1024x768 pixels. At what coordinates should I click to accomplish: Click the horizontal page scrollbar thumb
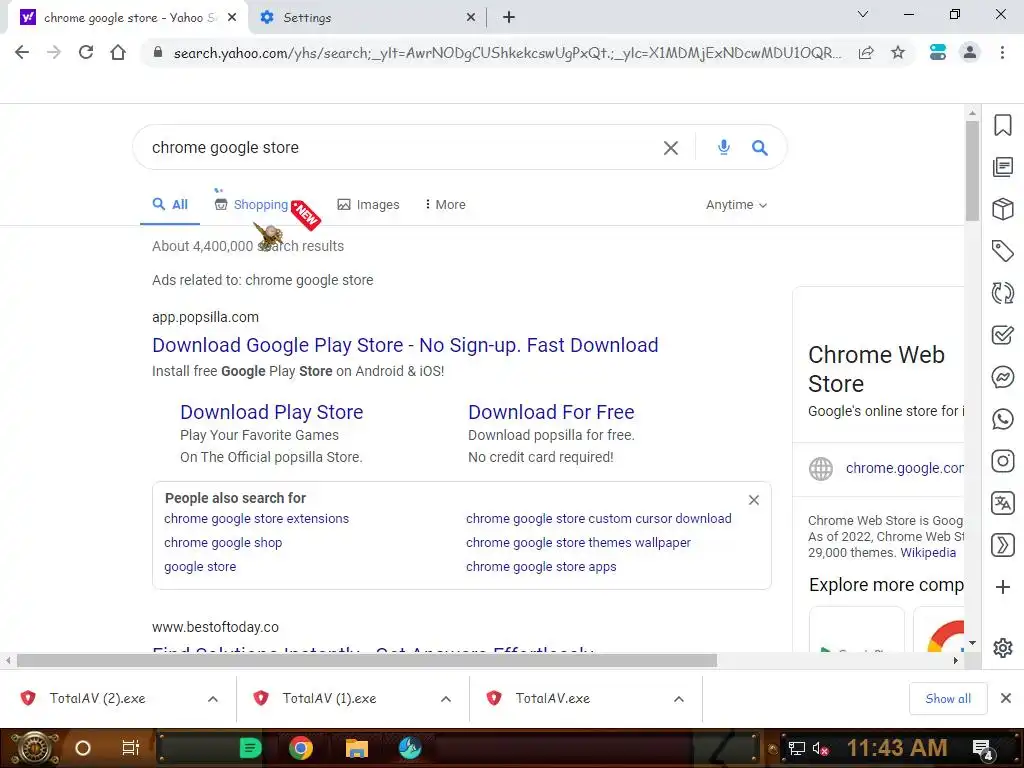[367, 661]
